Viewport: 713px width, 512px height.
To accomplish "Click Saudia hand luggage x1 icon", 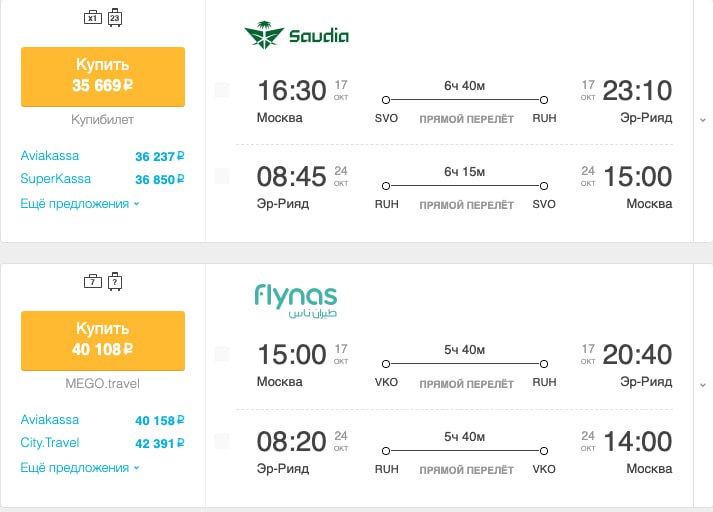I will (x=93, y=18).
